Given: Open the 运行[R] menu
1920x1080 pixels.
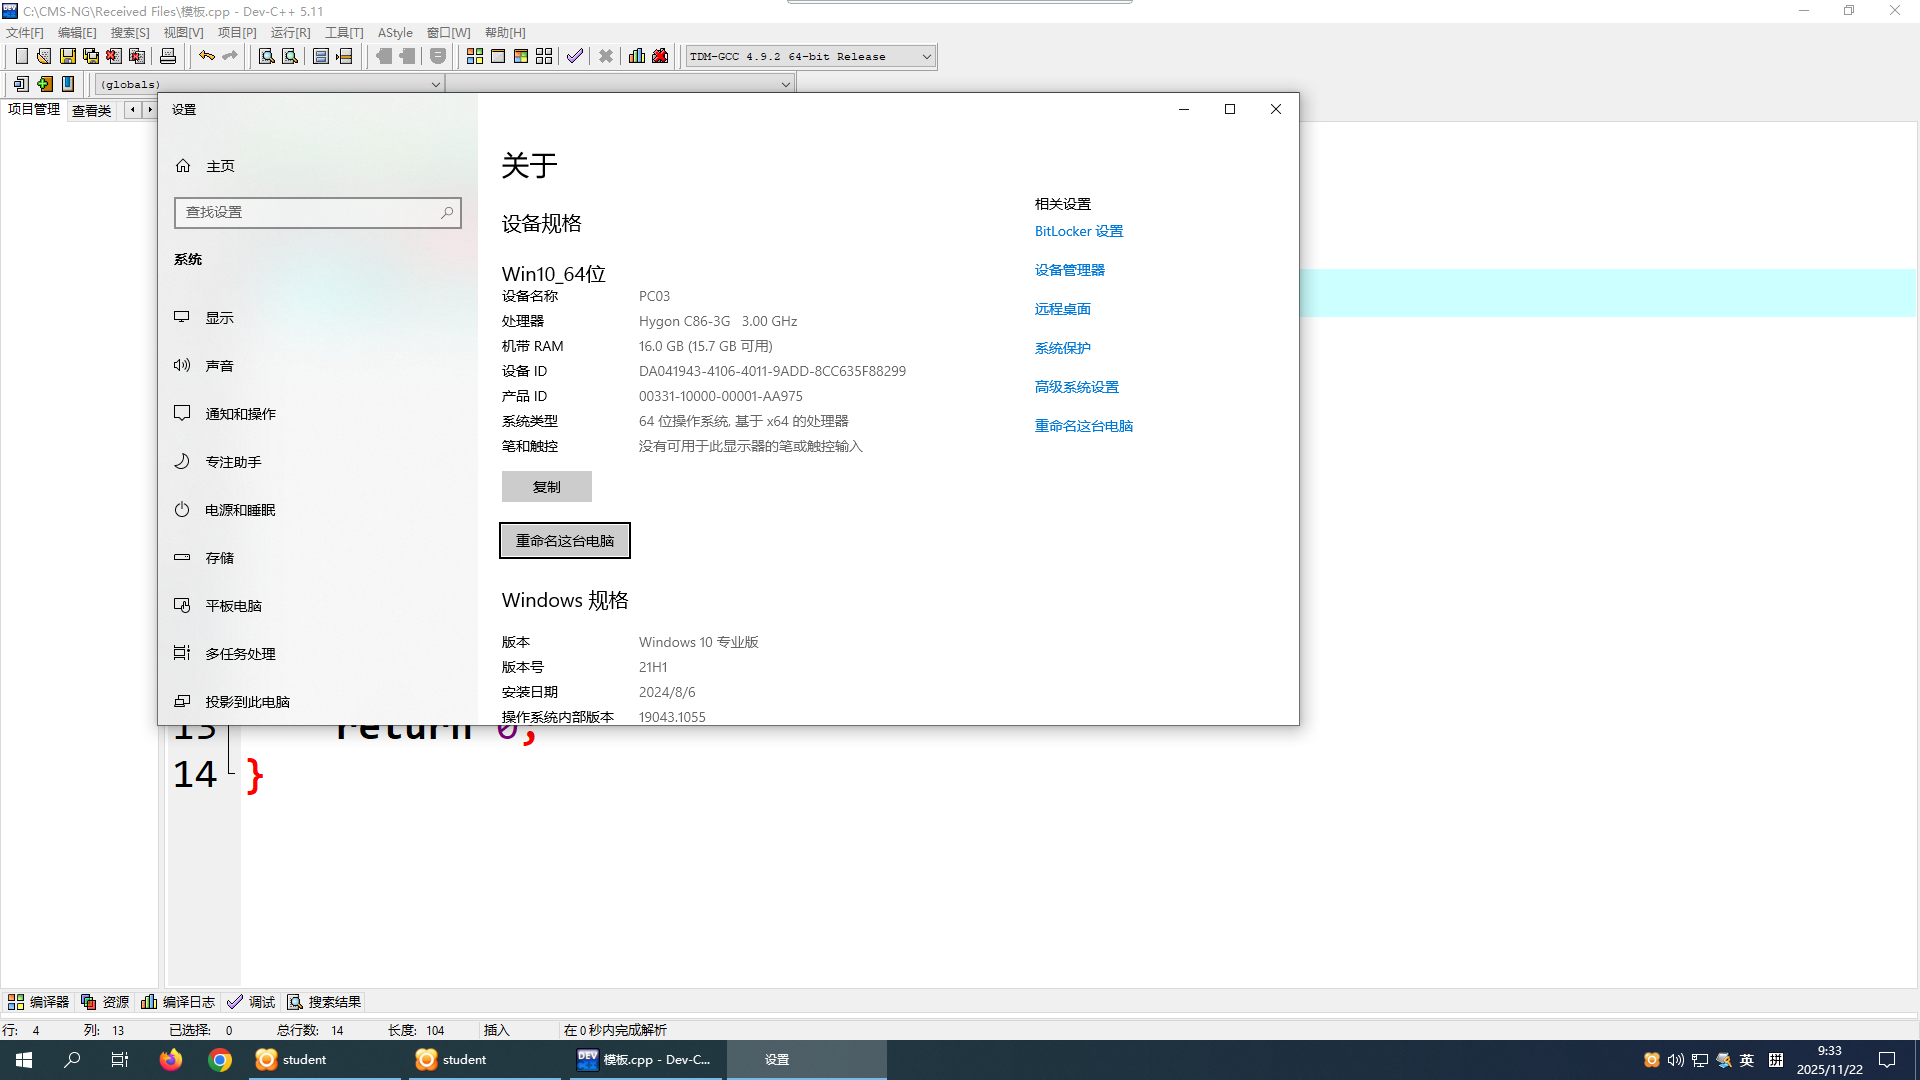Looking at the screenshot, I should click(290, 33).
